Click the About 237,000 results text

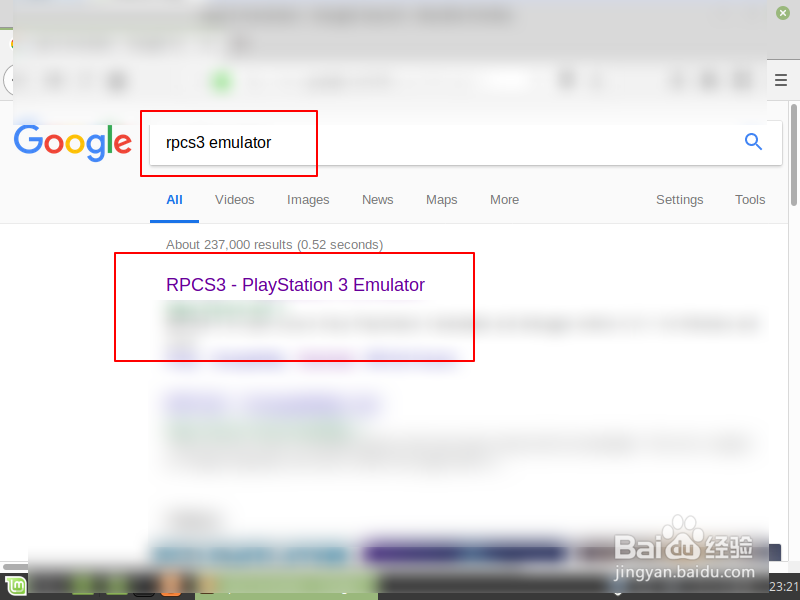pos(274,245)
